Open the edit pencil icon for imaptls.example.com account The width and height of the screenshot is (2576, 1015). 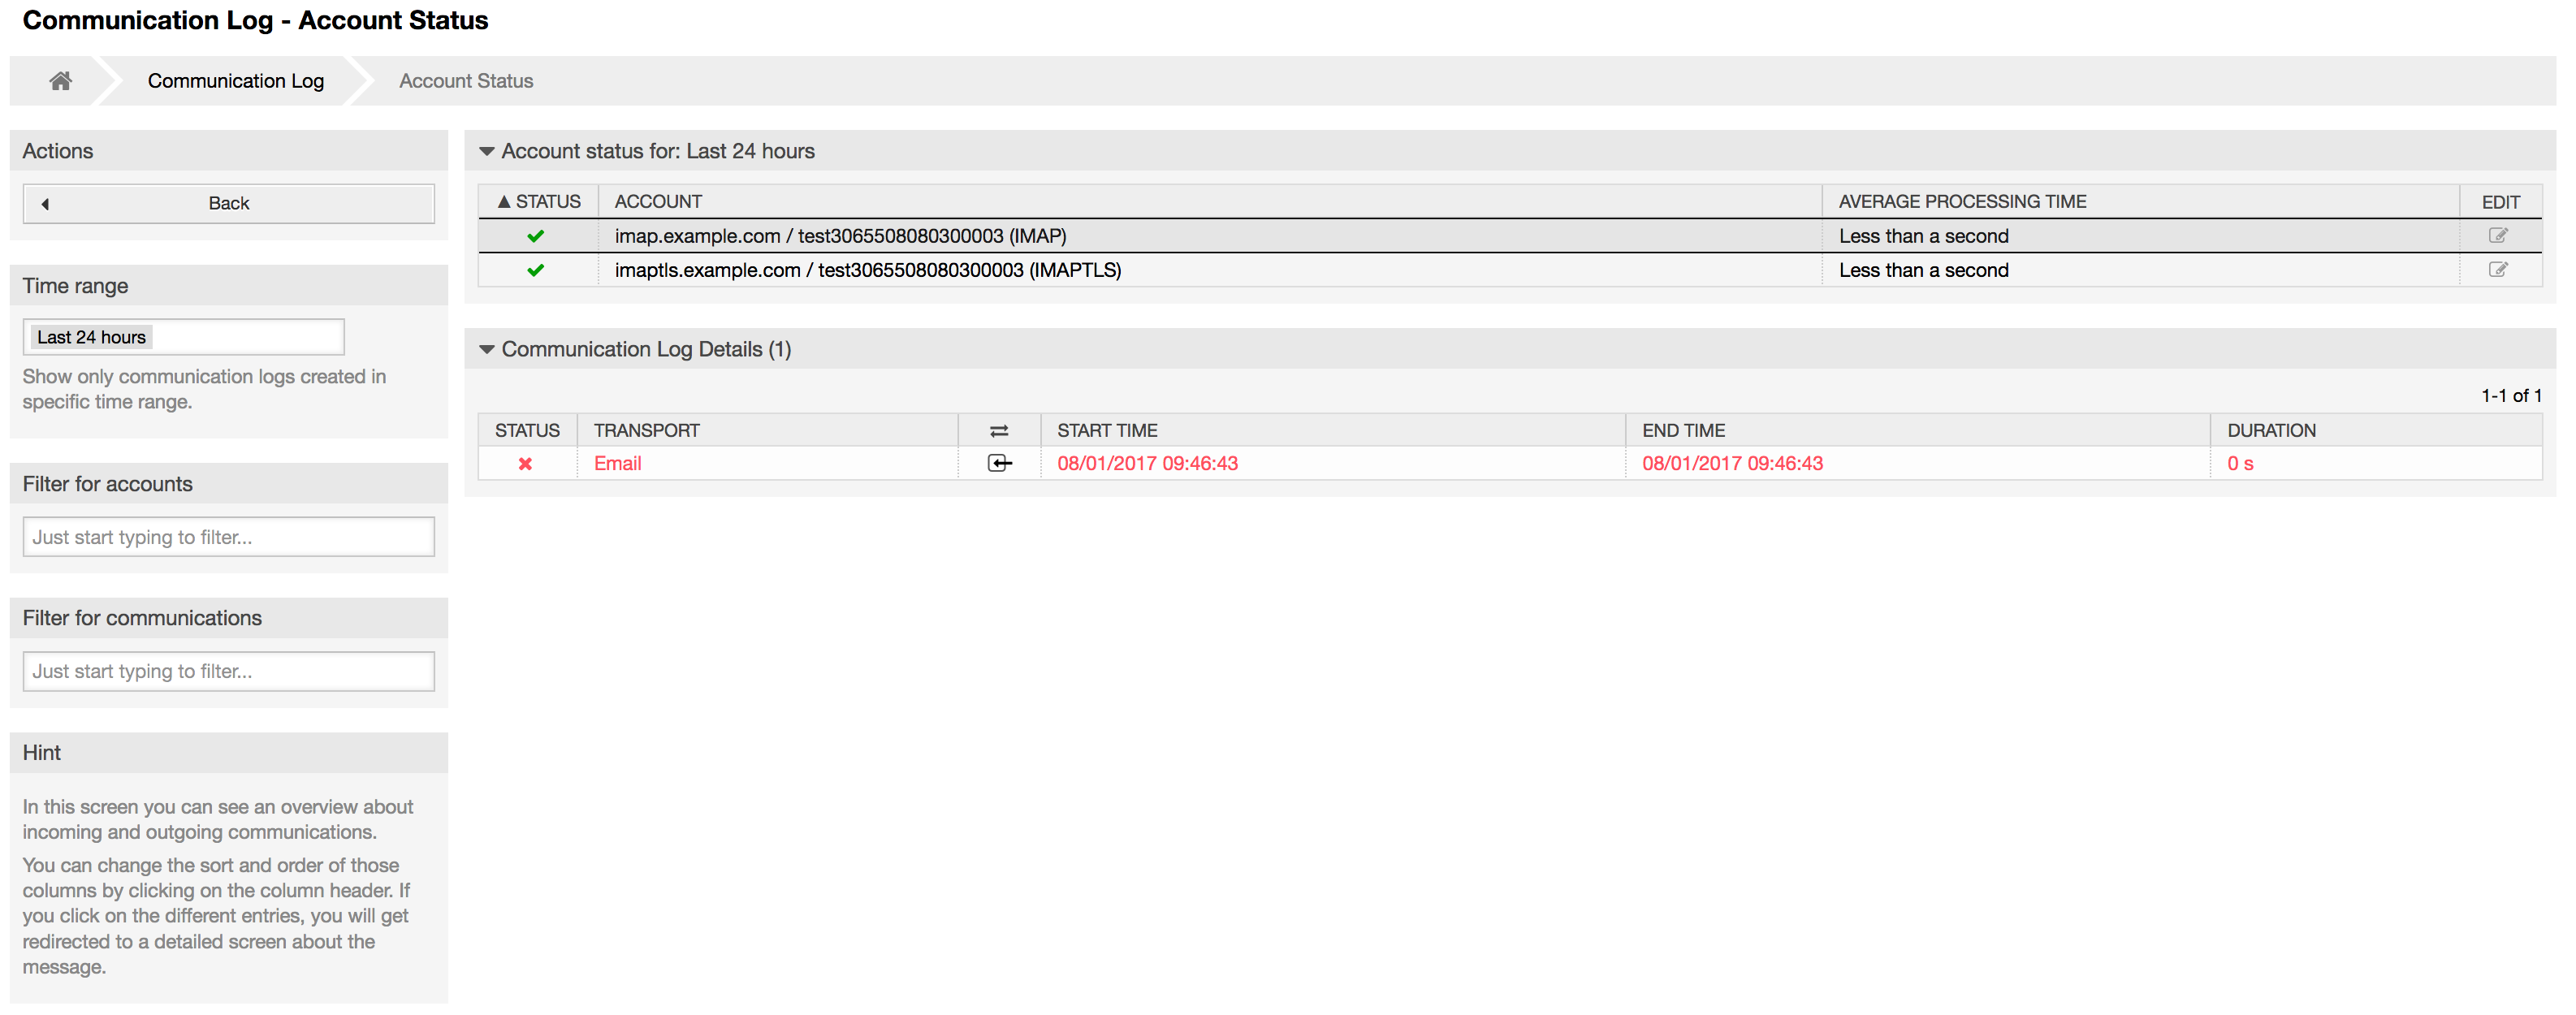(2498, 269)
